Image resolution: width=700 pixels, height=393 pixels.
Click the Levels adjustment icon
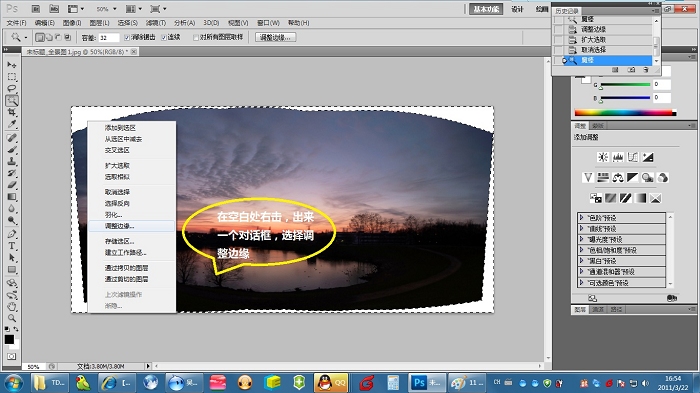(x=618, y=157)
